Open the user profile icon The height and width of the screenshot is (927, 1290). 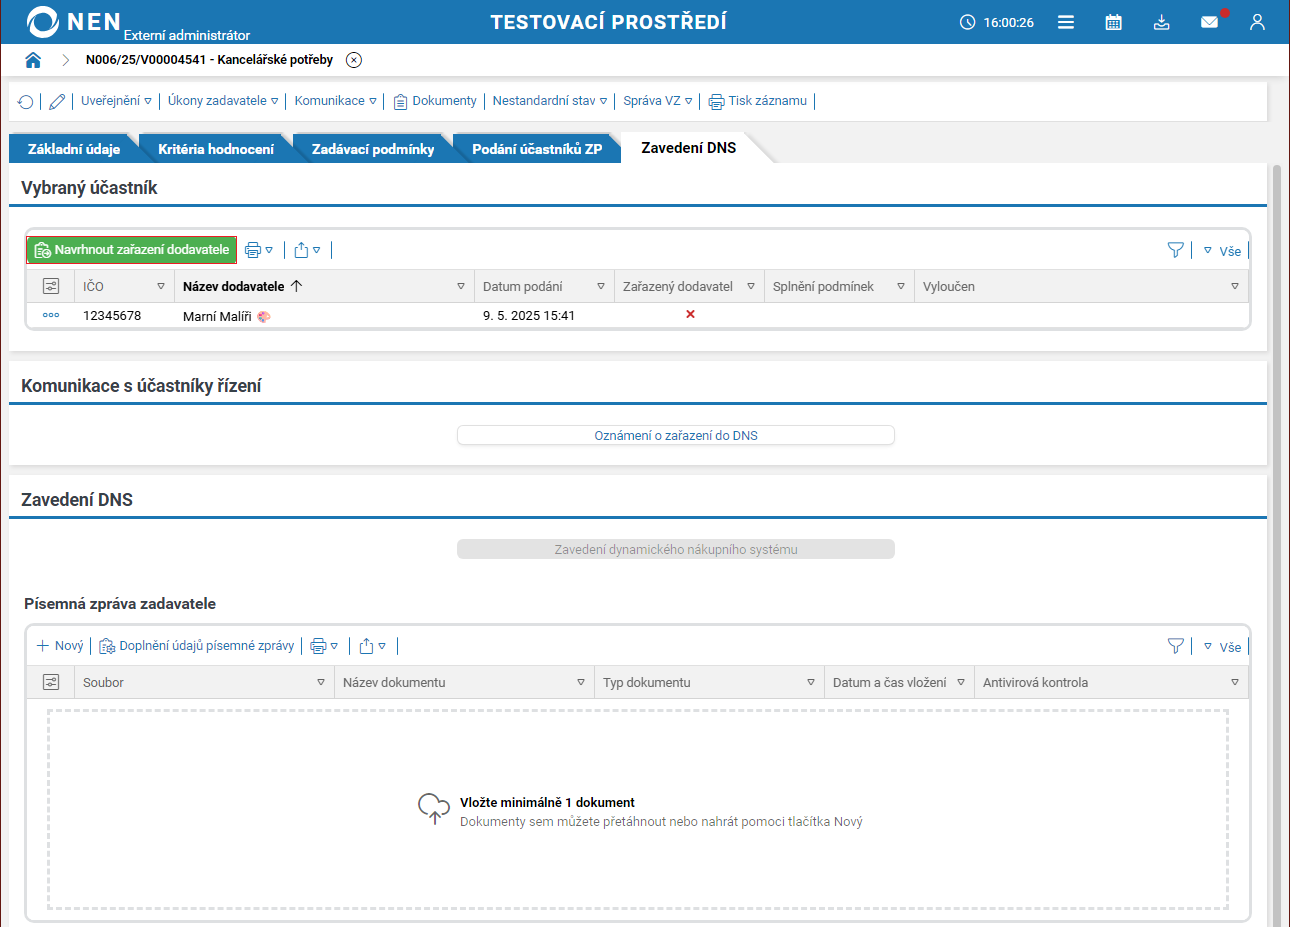(x=1257, y=22)
